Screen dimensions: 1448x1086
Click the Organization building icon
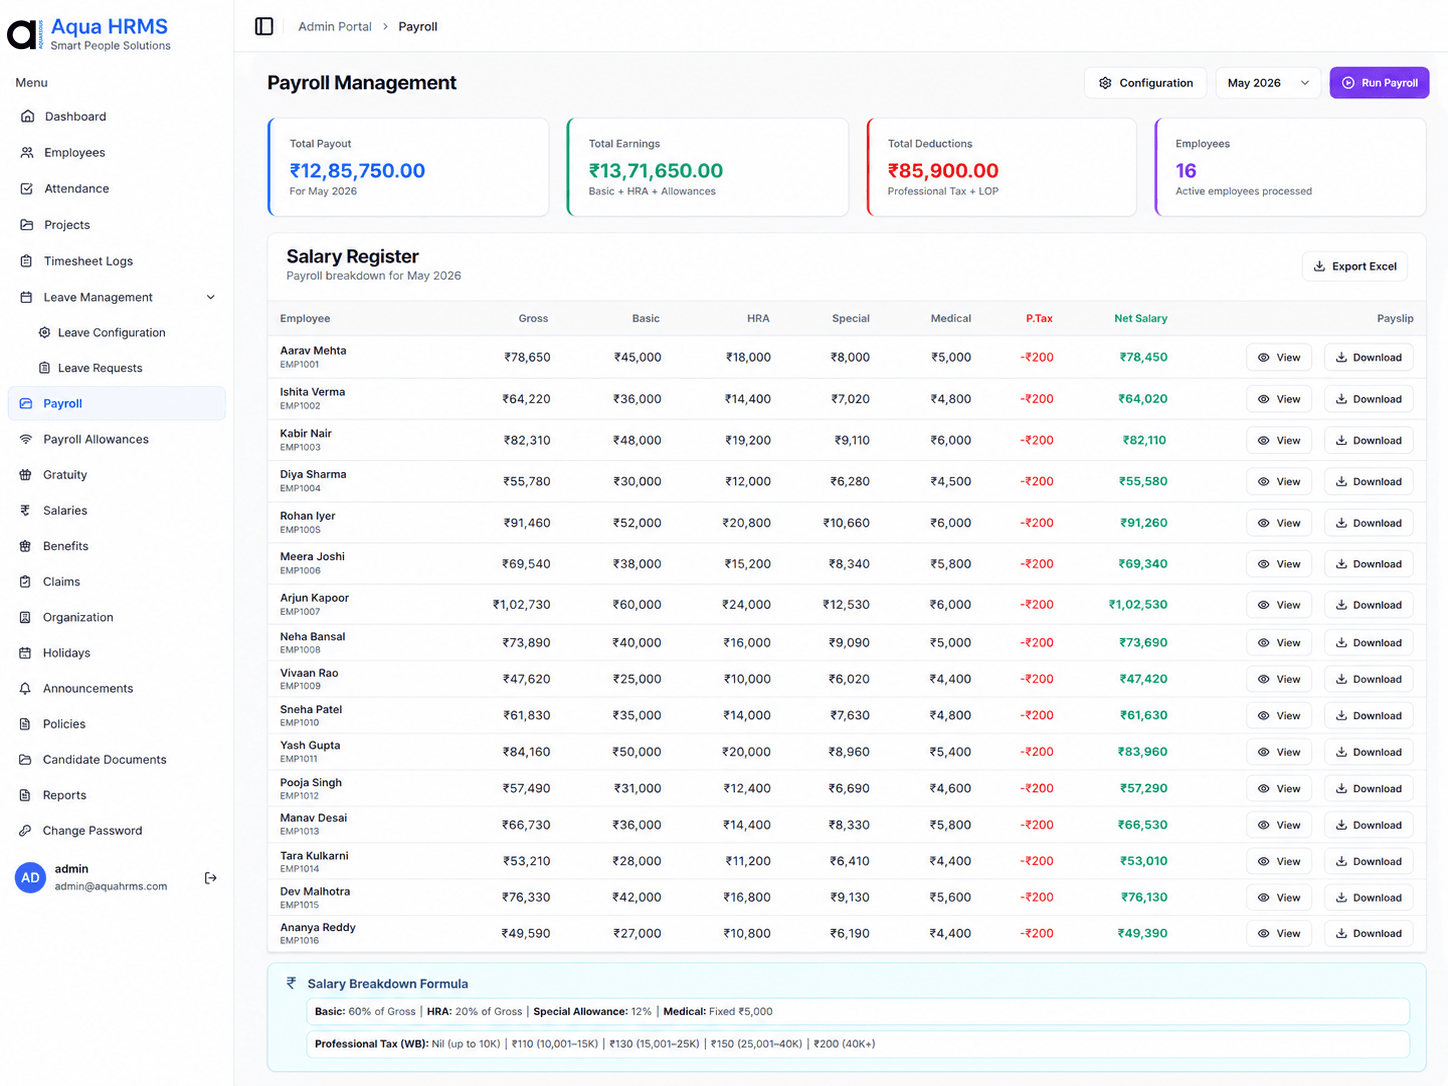coord(26,617)
